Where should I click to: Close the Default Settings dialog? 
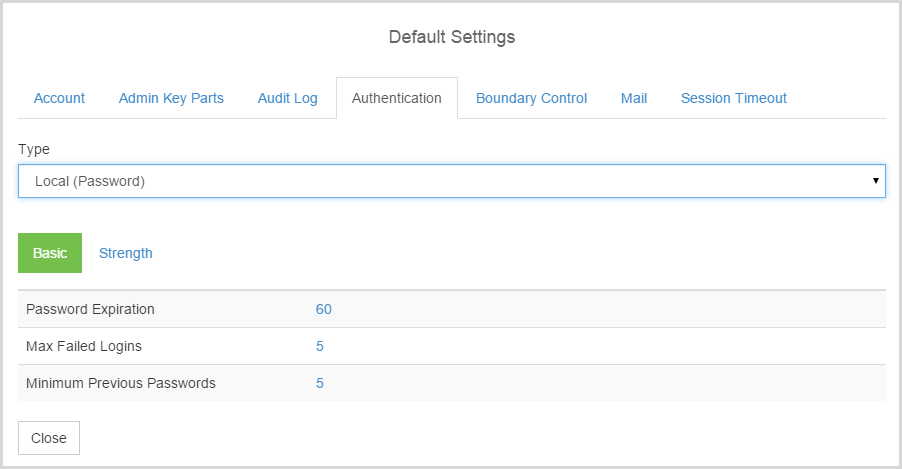tap(49, 438)
